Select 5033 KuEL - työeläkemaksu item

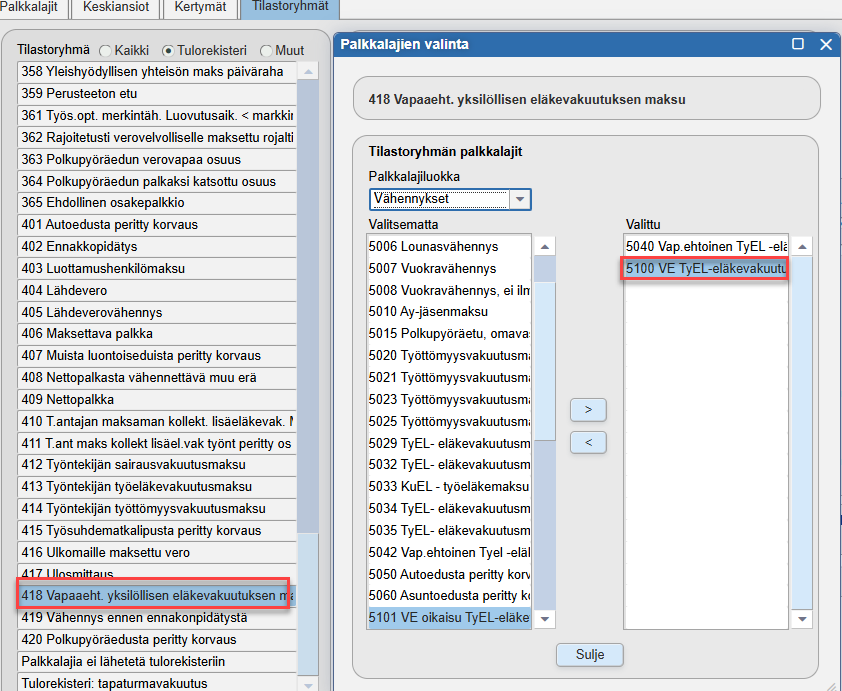(449, 486)
